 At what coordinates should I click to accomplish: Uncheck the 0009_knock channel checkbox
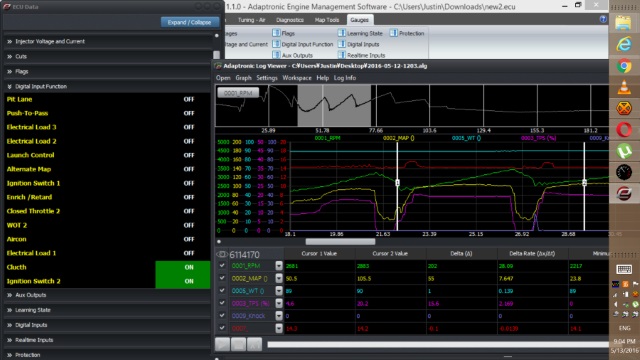coord(222,316)
